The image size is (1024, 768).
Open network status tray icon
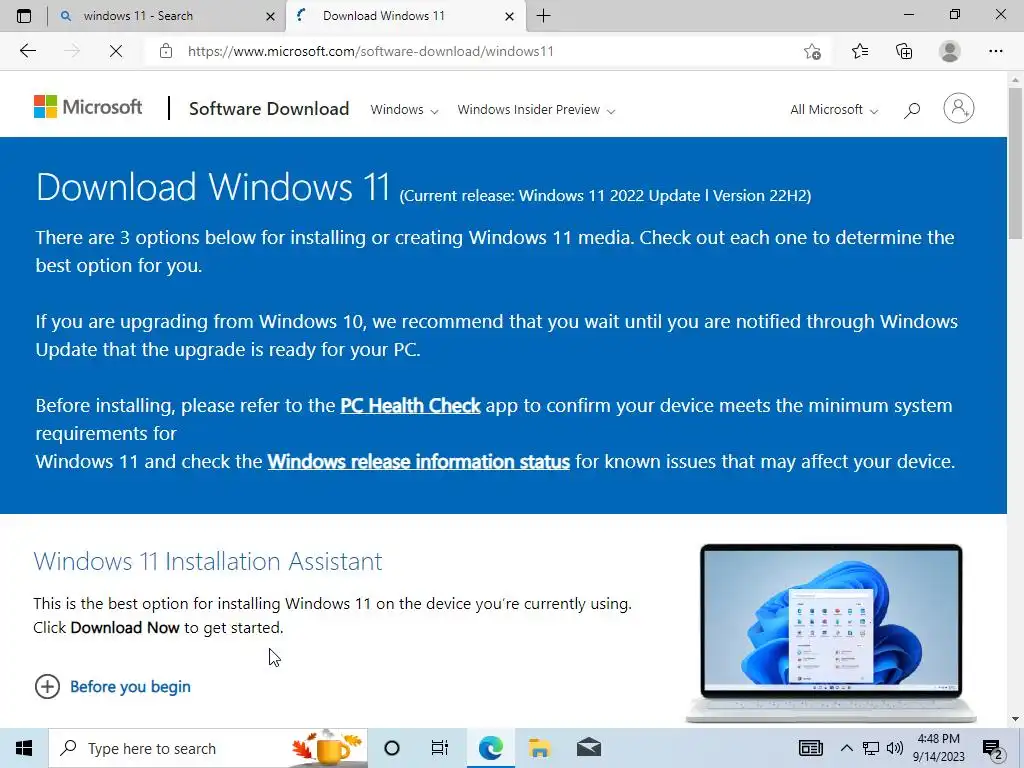coord(871,748)
